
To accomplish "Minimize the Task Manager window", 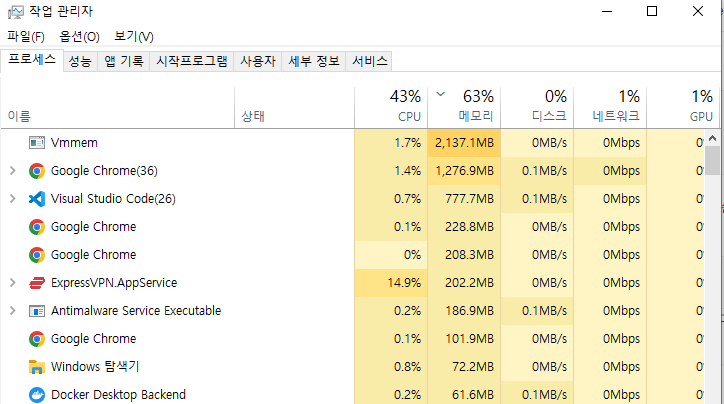I will [x=607, y=11].
